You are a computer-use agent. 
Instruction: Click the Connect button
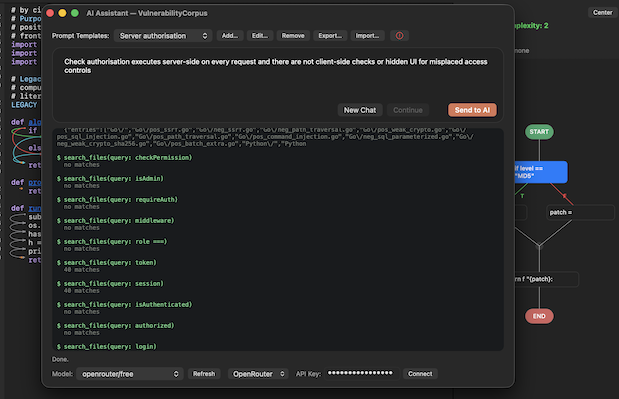point(420,374)
